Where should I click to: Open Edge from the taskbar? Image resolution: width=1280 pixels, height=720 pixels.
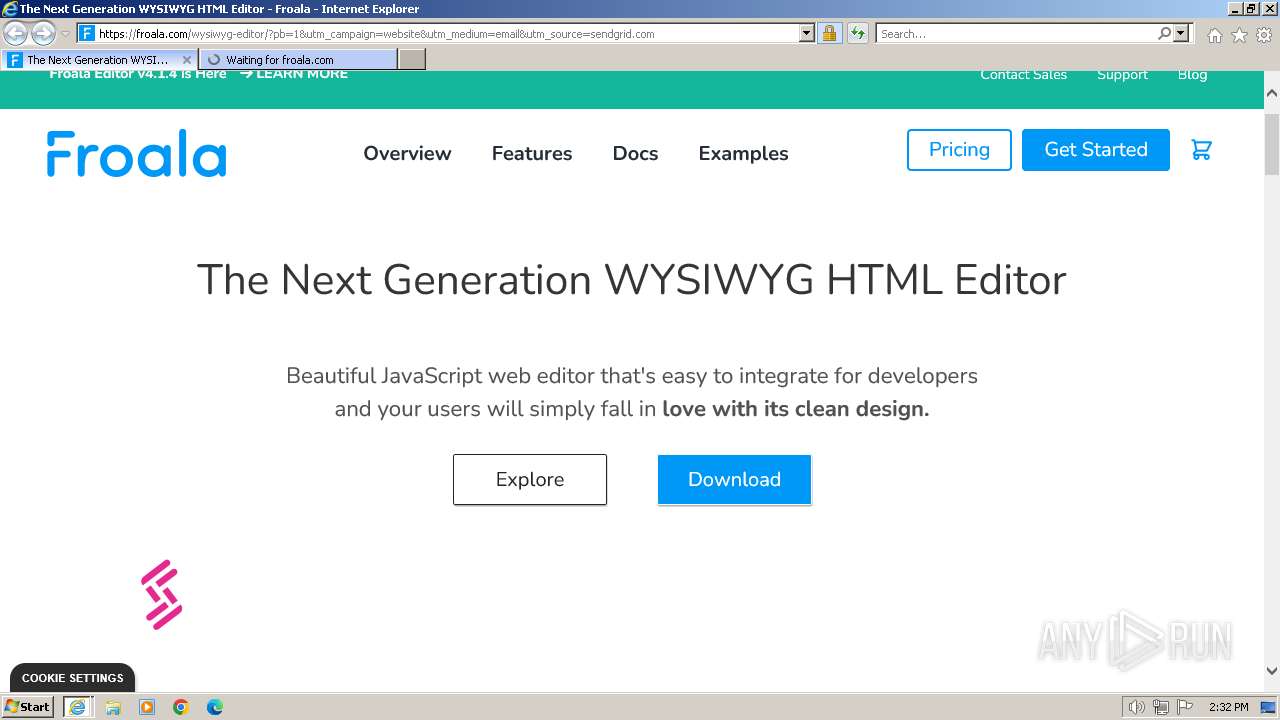215,707
